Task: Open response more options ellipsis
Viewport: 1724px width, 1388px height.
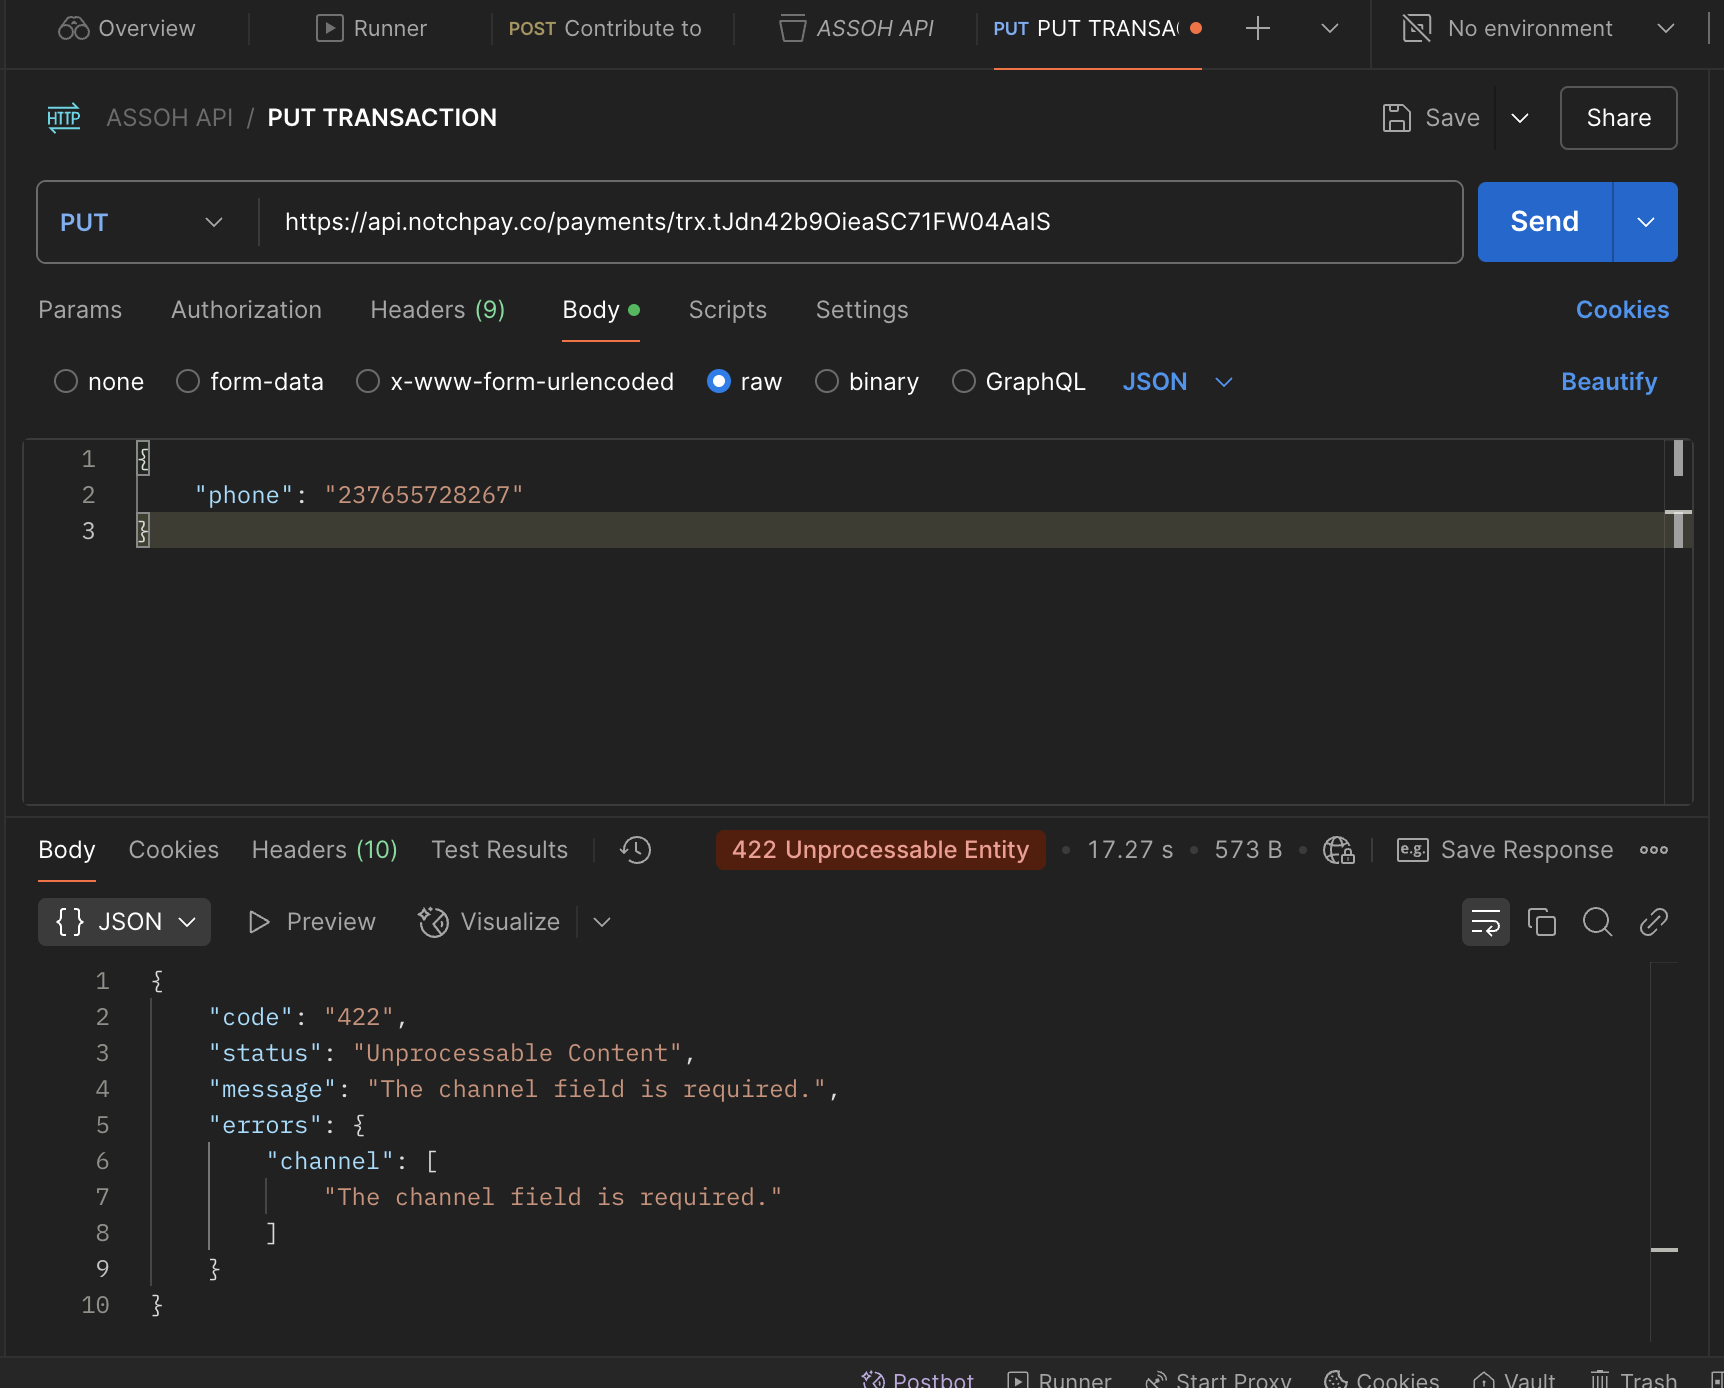Action: click(1654, 850)
